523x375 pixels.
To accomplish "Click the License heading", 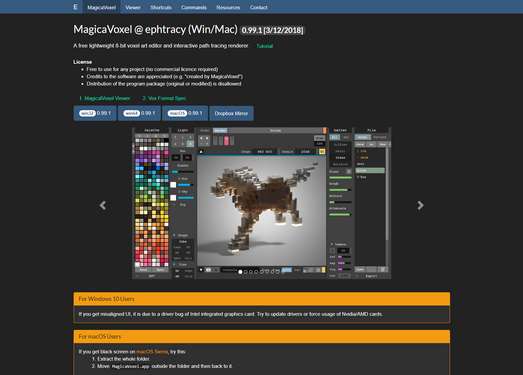I will [82, 62].
